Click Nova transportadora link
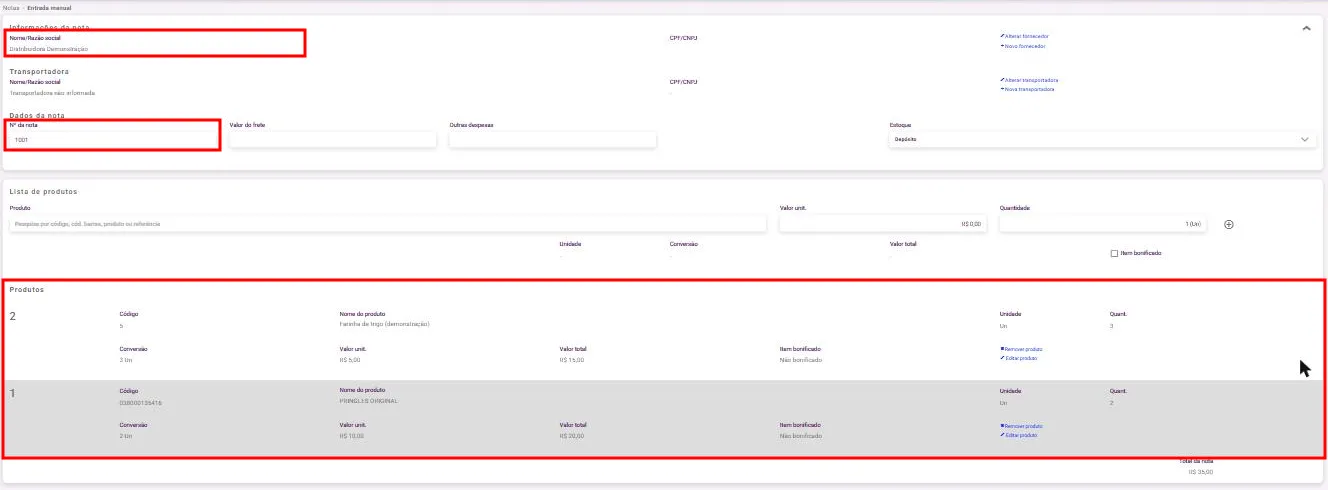The width and height of the screenshot is (1328, 490). tap(1027, 89)
